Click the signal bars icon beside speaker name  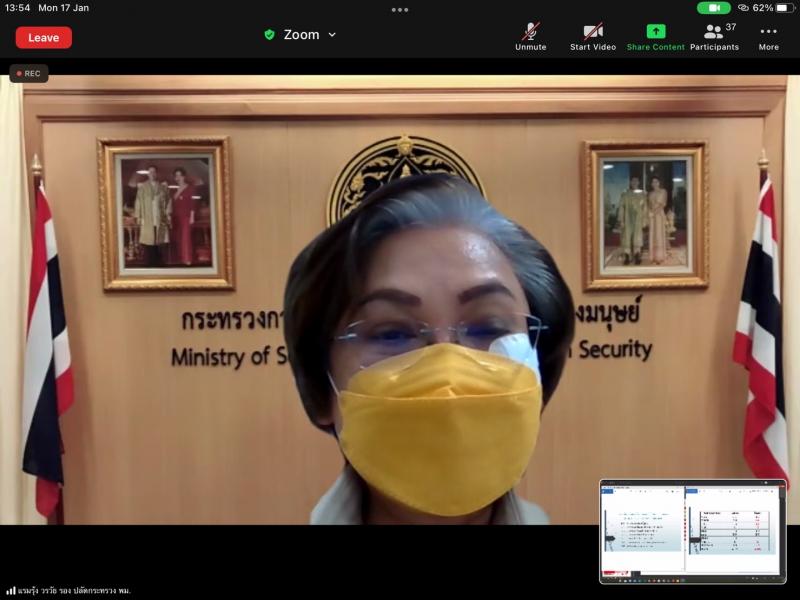(x=11, y=591)
